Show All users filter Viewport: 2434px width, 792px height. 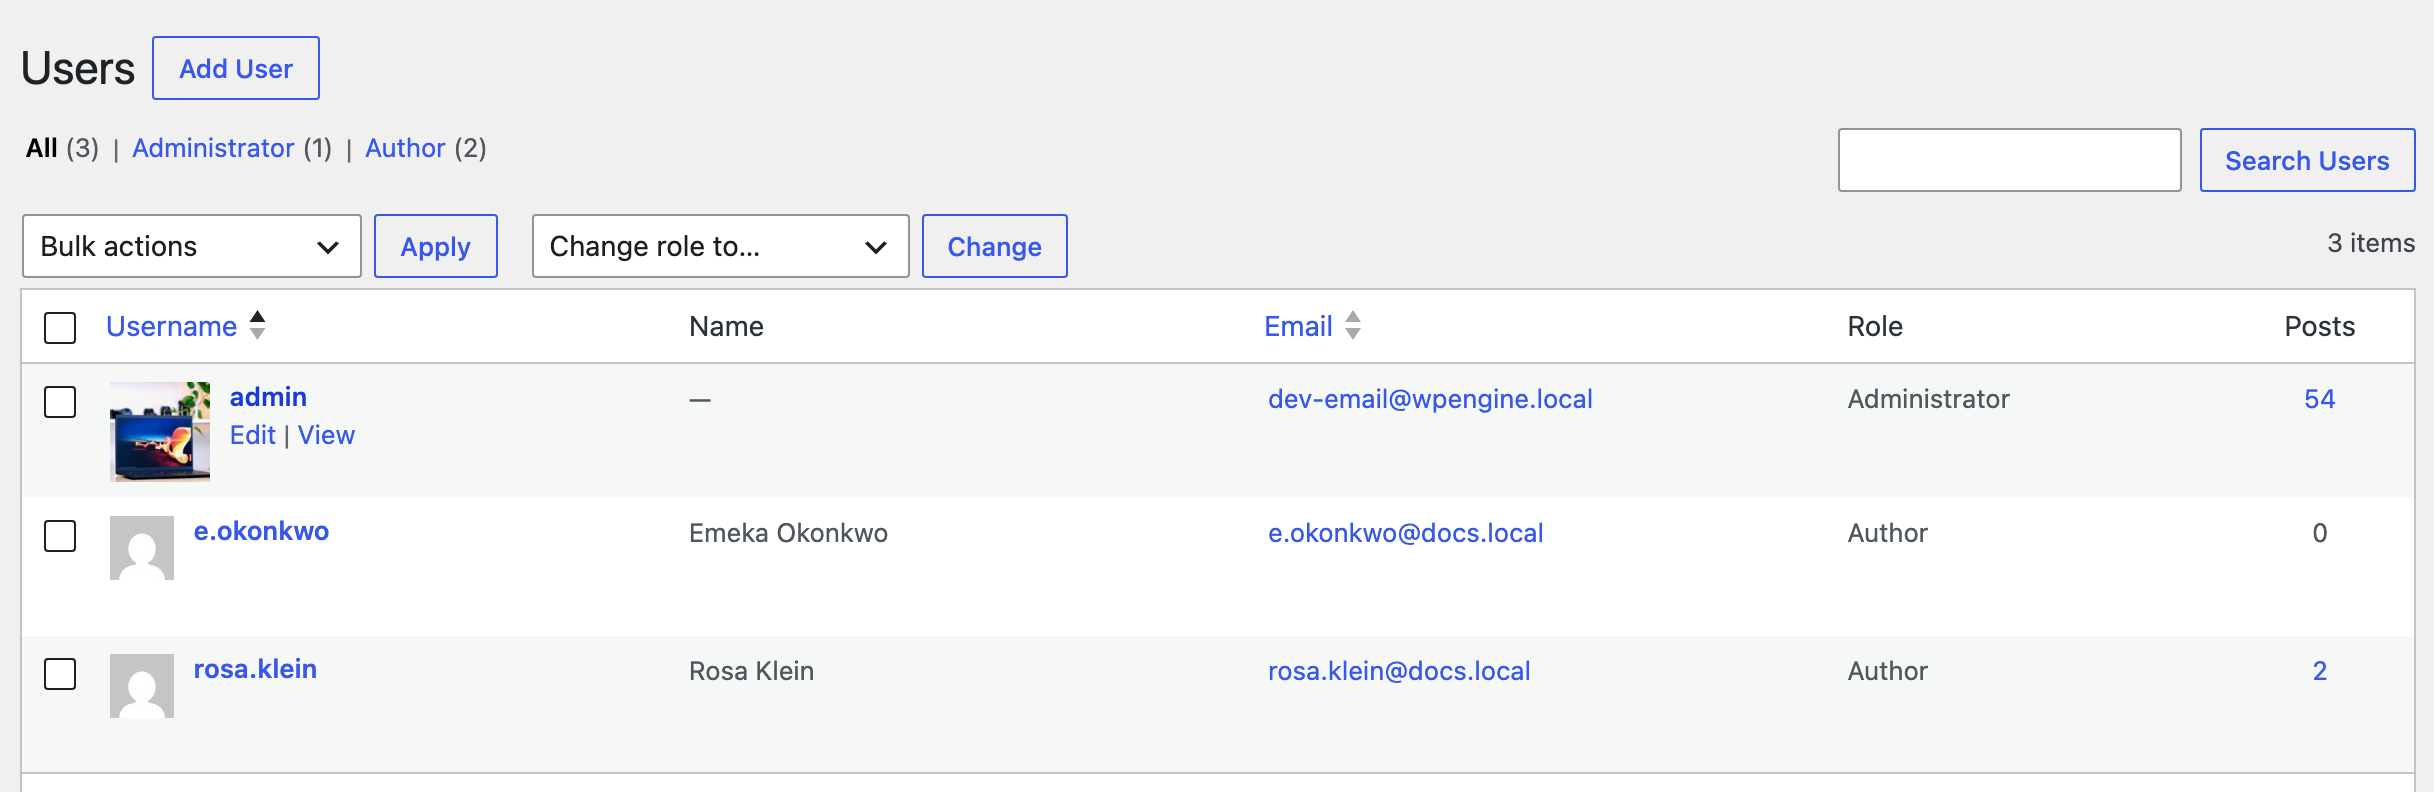pos(41,148)
